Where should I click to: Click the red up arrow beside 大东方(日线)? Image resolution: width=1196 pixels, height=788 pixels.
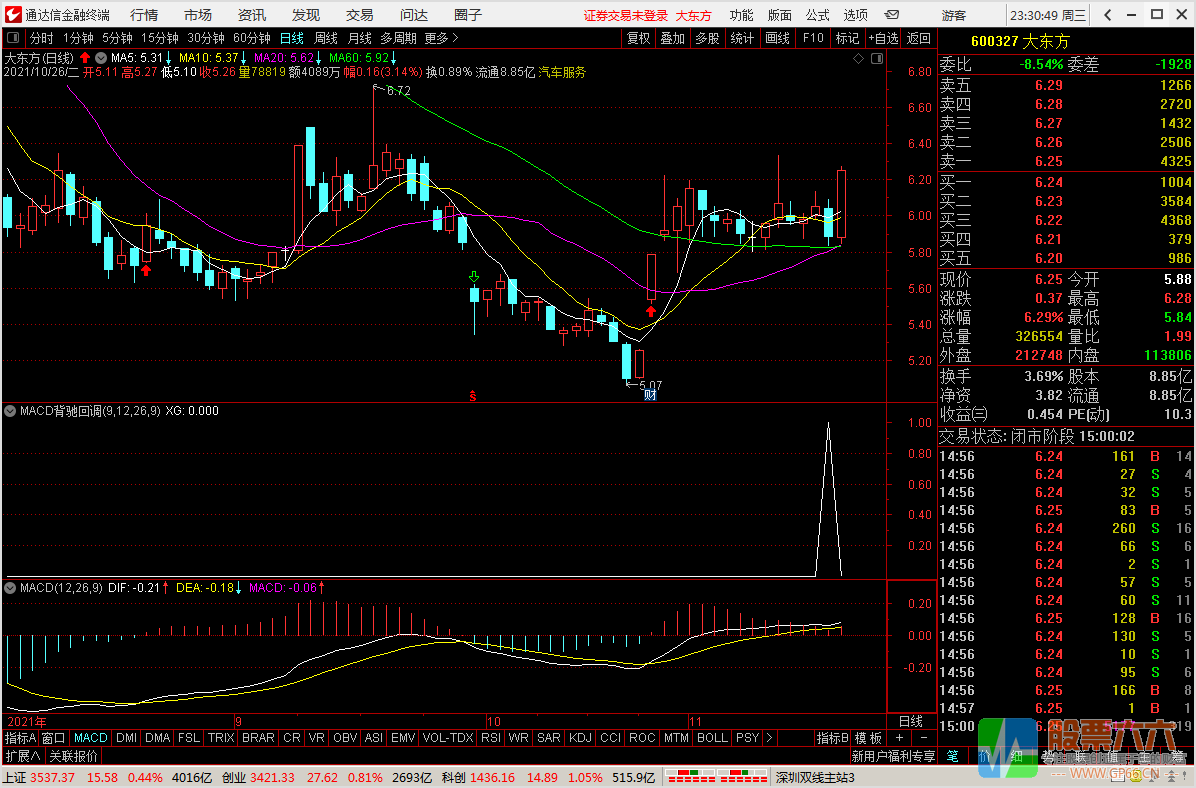point(85,57)
